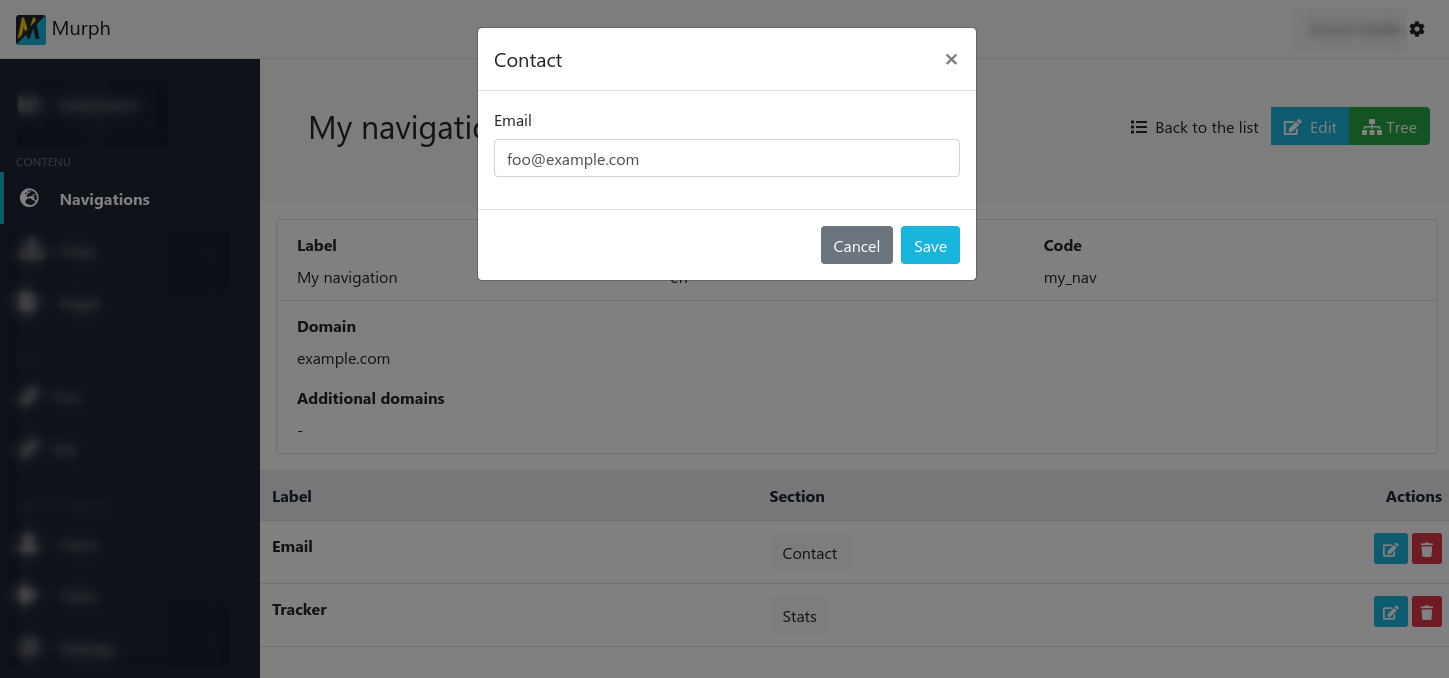Save the contact email setting
The width and height of the screenshot is (1449, 678).
click(930, 246)
